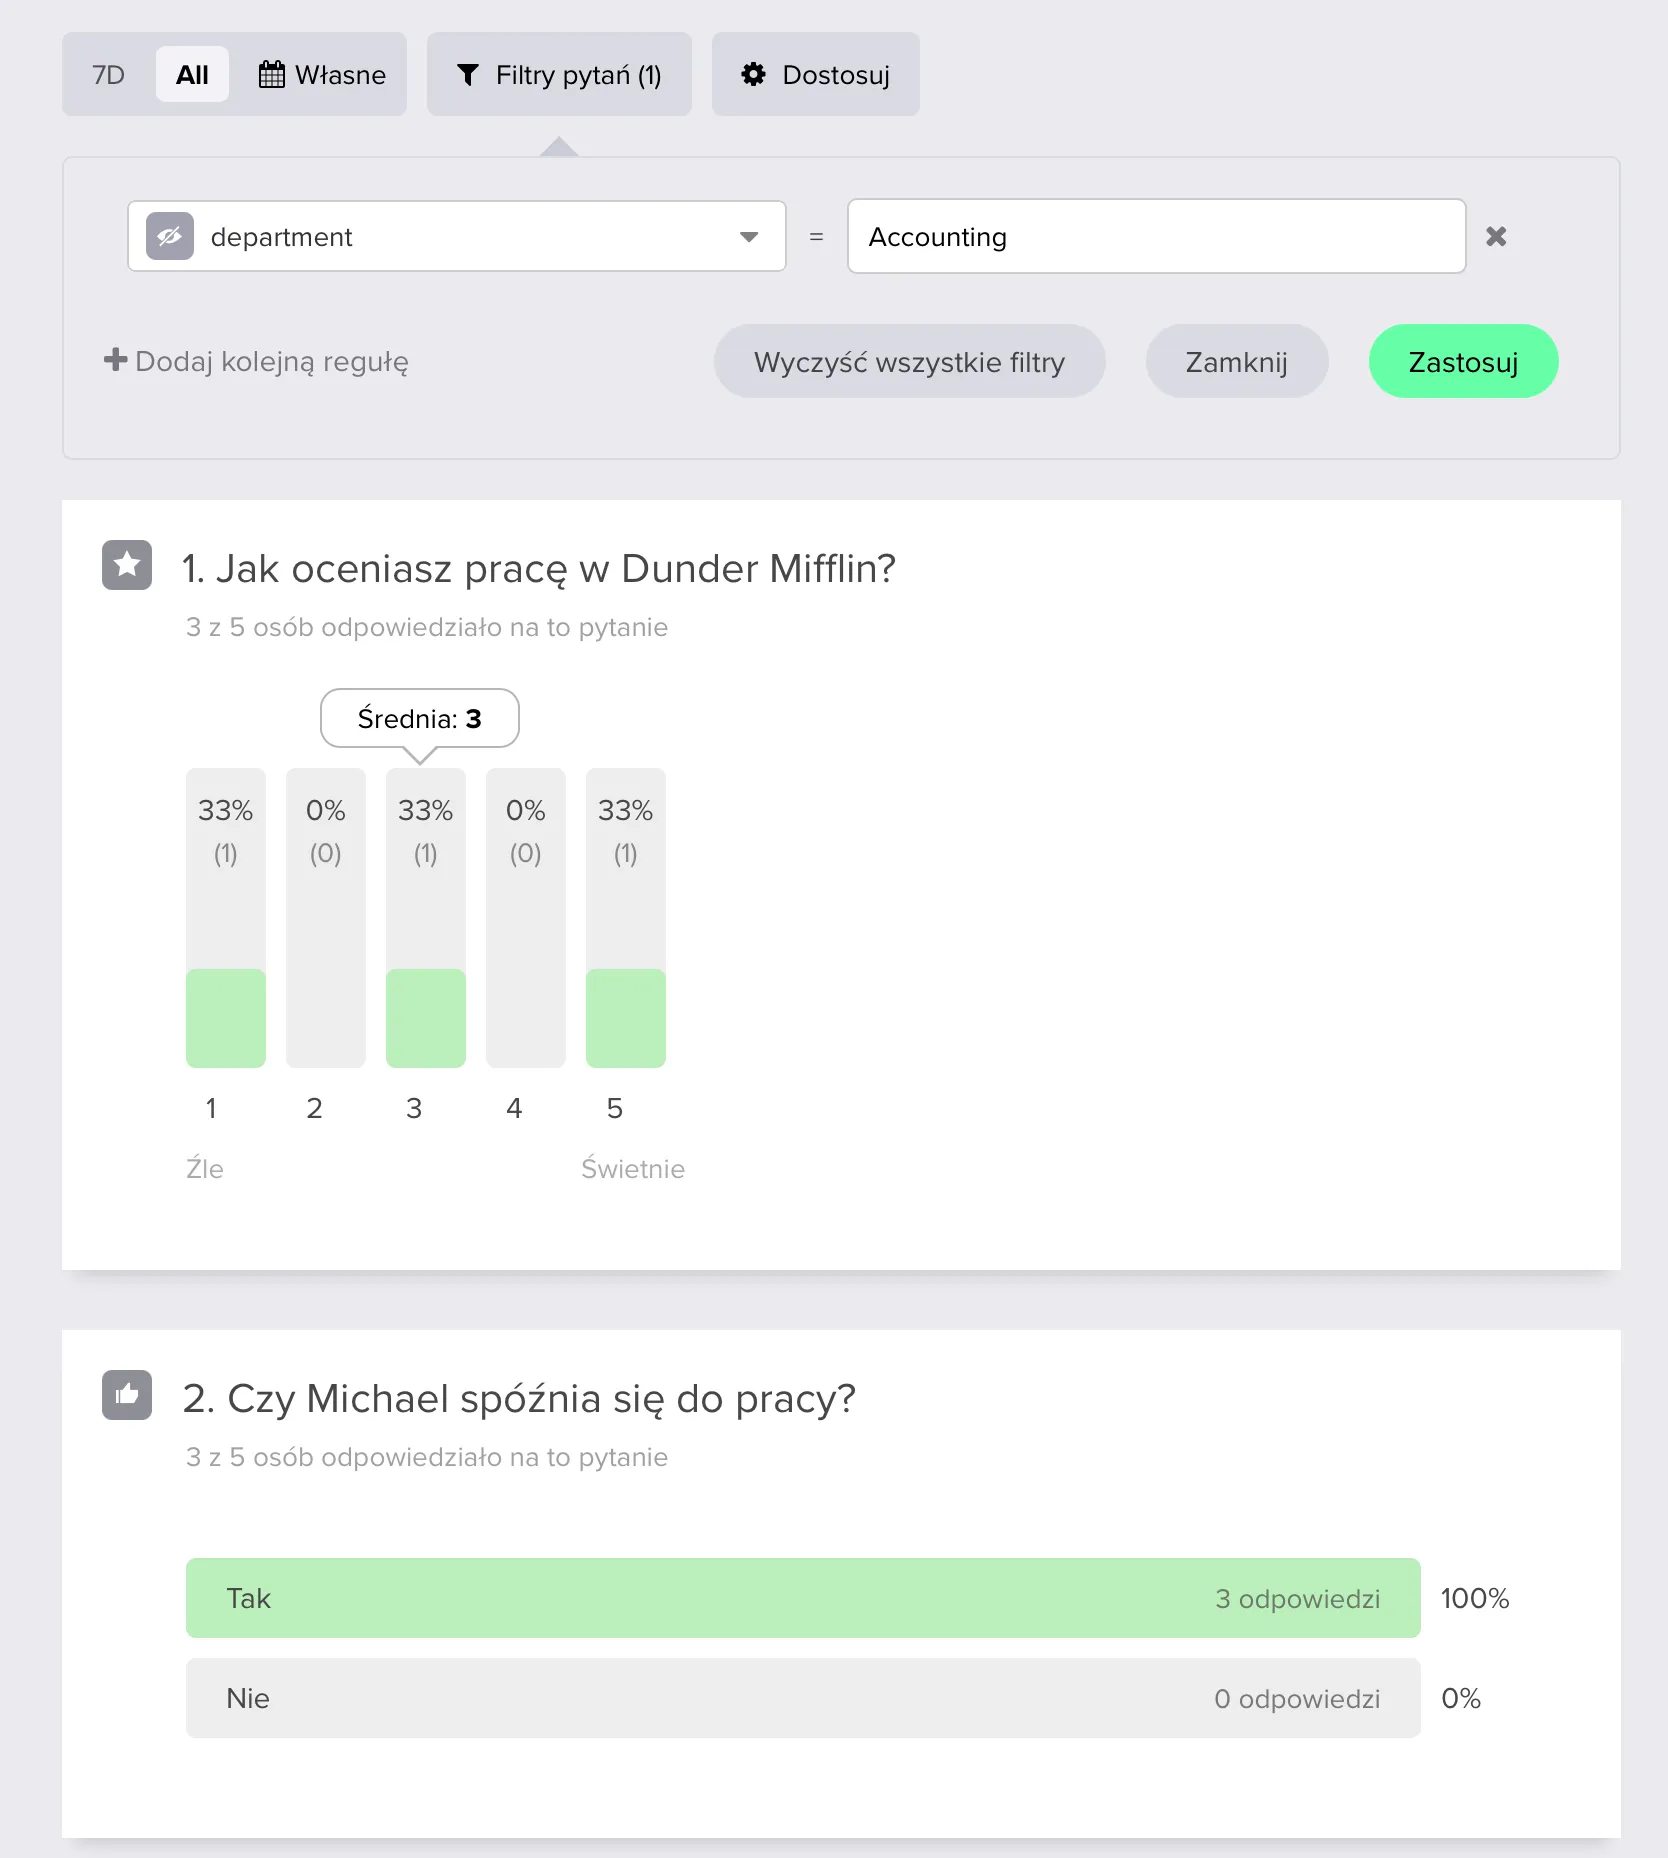Click the green Tak answer bar
Viewport: 1668px width, 1858px height.
coord(803,1598)
